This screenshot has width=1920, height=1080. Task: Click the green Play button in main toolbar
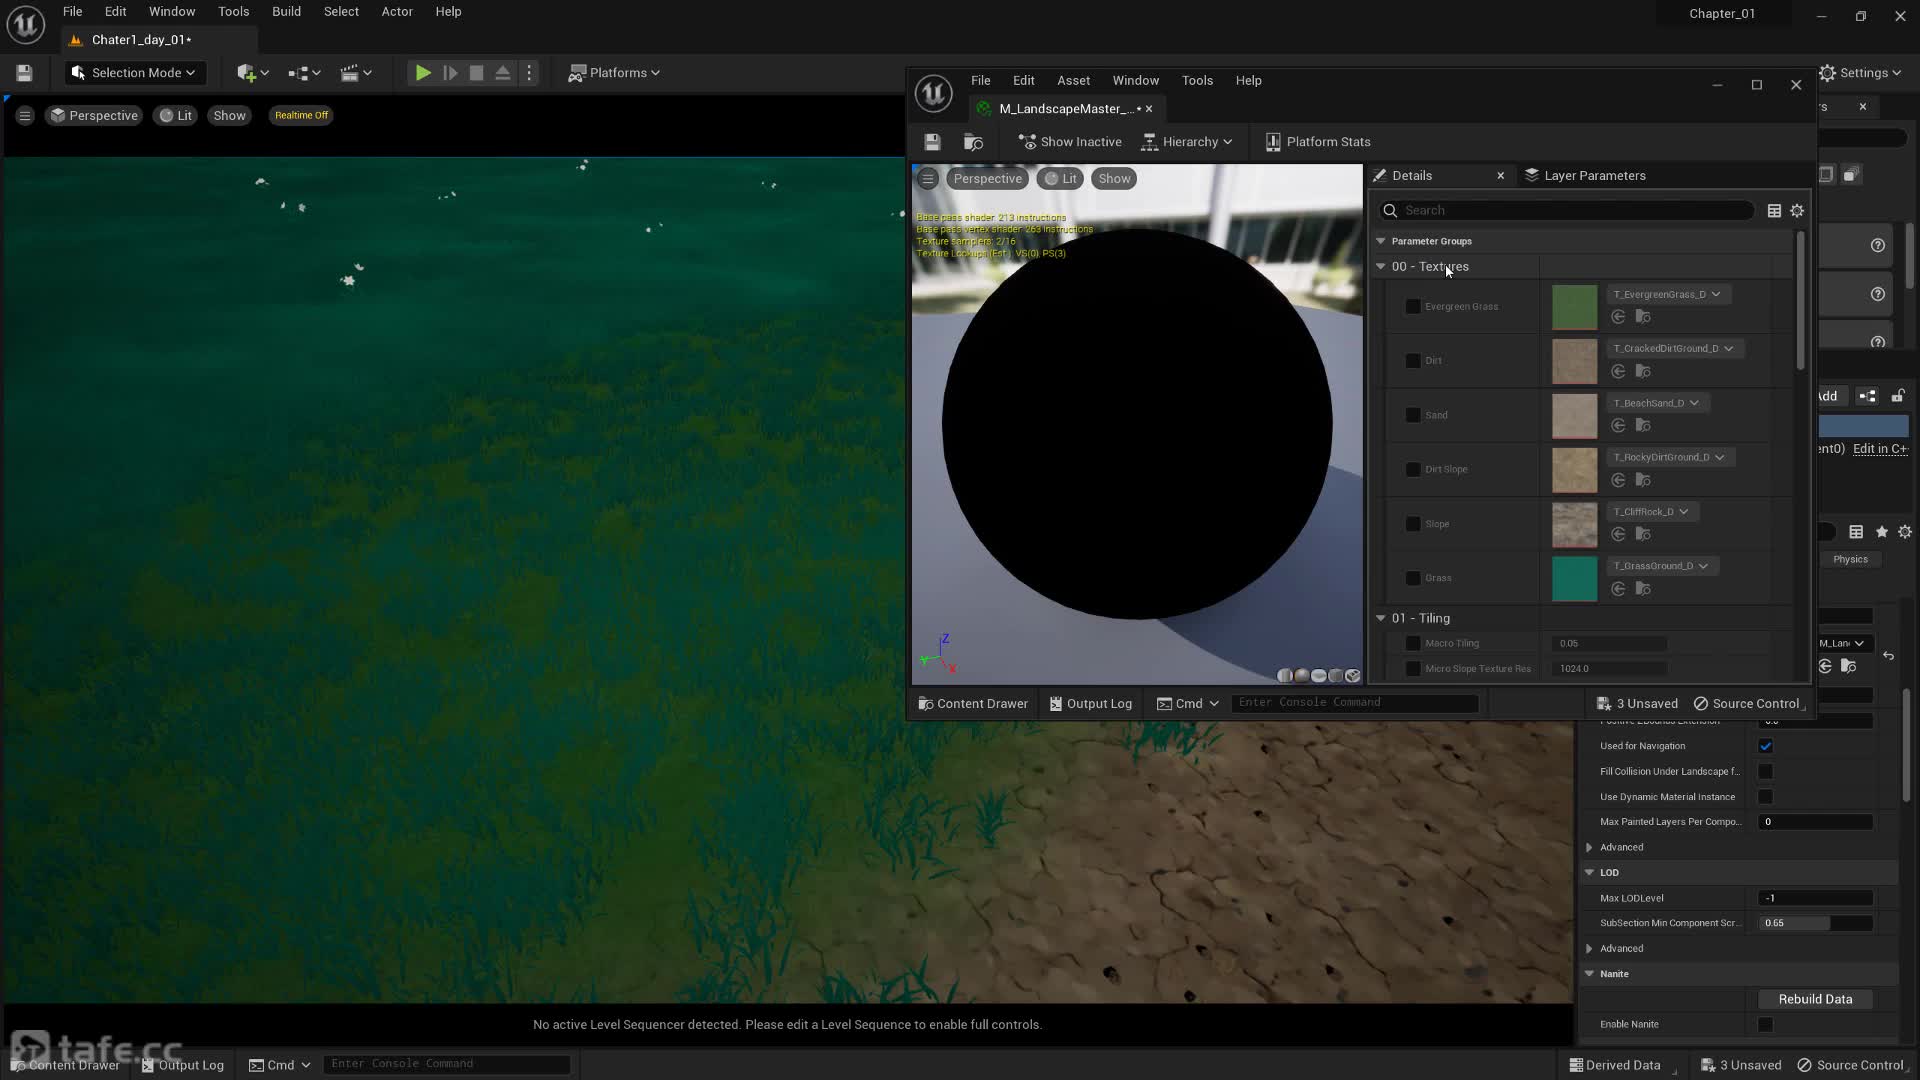(423, 73)
